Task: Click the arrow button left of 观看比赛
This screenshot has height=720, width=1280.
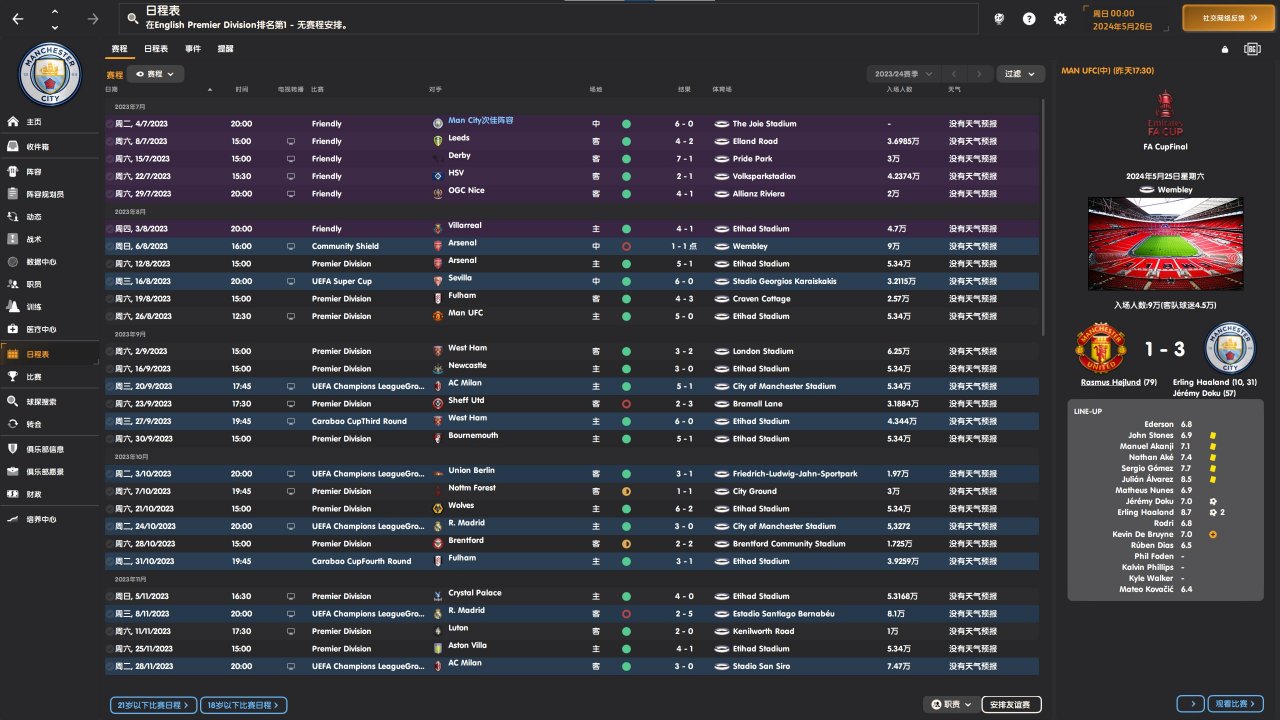Action: click(1189, 704)
